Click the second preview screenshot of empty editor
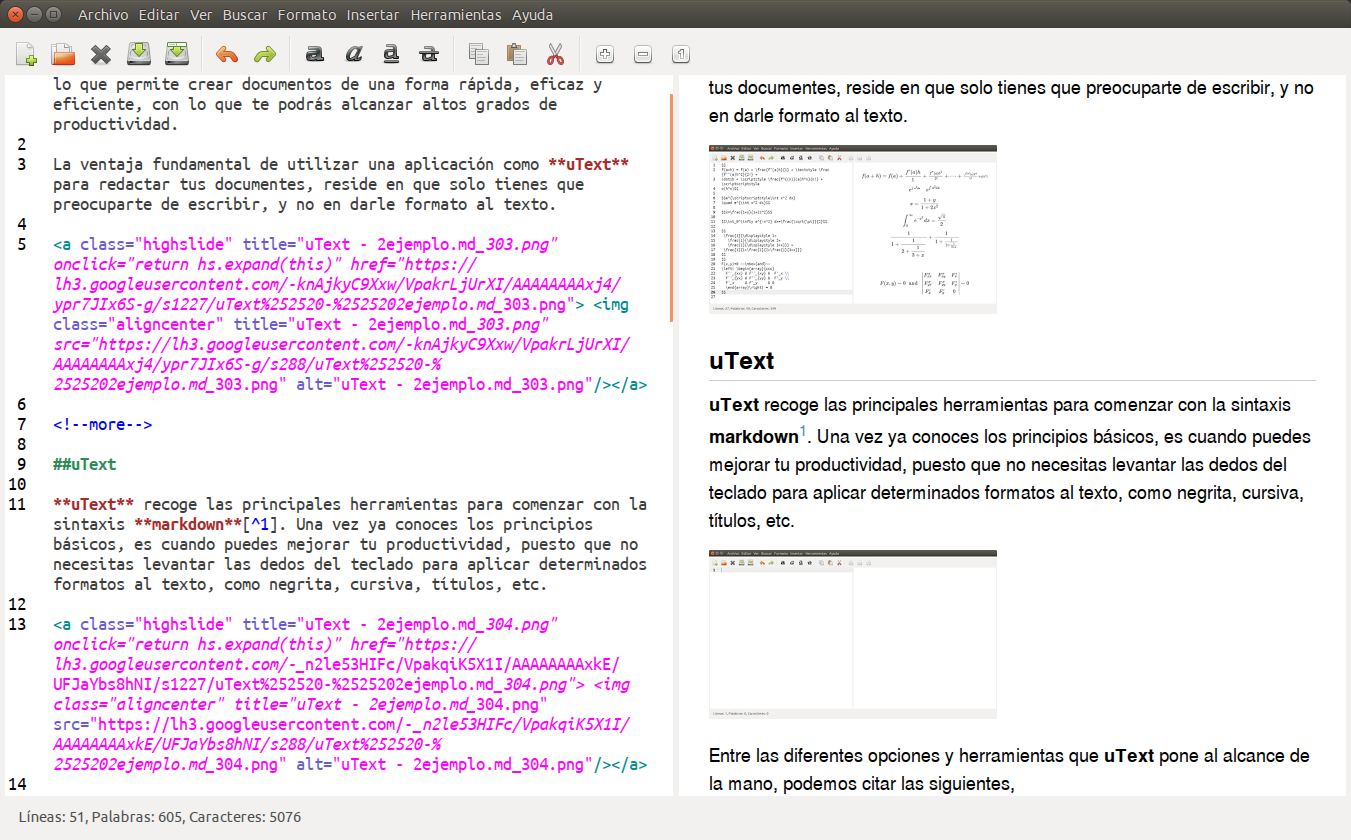The width and height of the screenshot is (1351, 840). point(853,634)
